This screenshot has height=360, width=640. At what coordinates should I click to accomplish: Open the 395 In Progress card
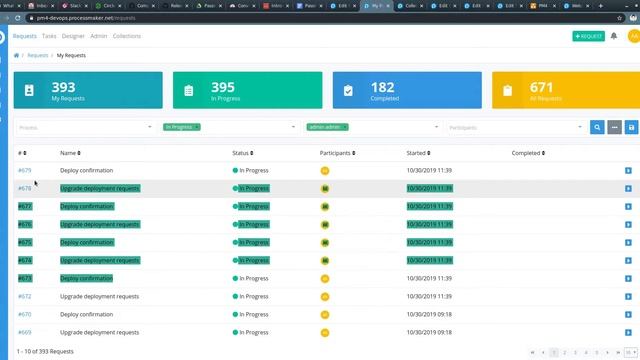coord(247,90)
